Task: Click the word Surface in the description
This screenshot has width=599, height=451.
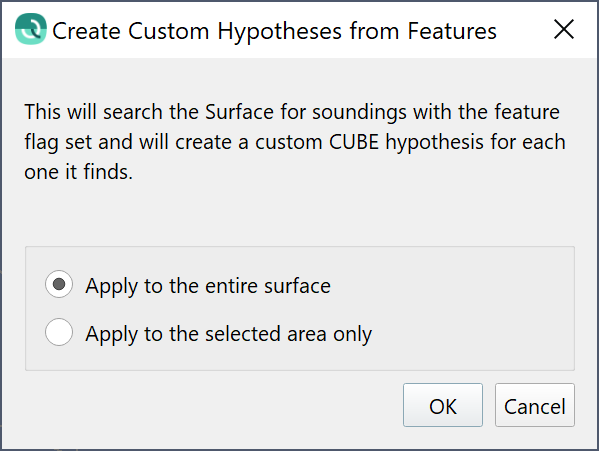Action: (x=239, y=112)
